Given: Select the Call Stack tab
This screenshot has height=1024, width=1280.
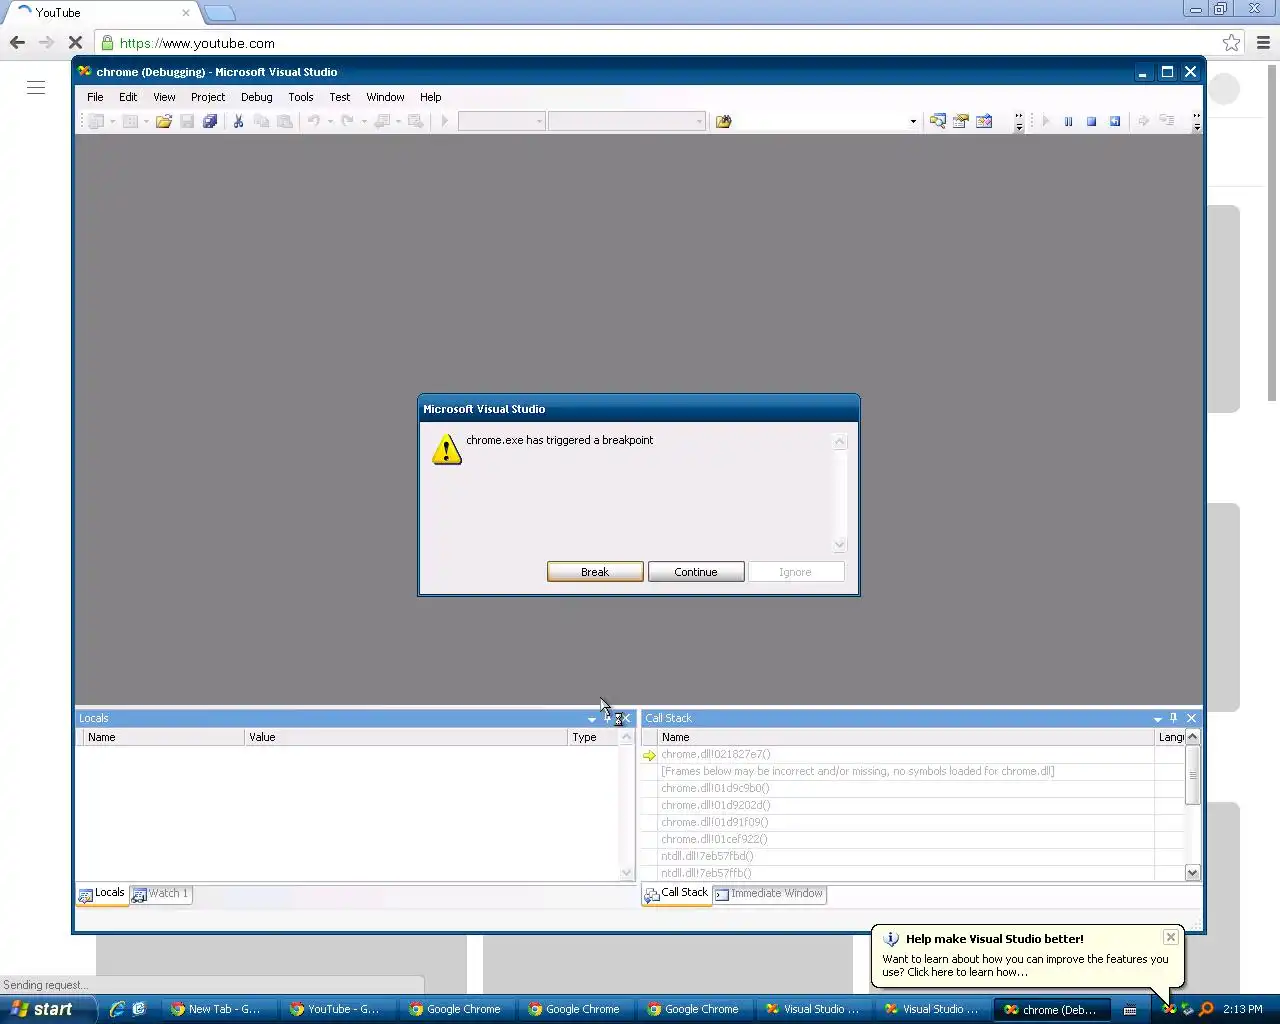Looking at the screenshot, I should click(x=676, y=894).
